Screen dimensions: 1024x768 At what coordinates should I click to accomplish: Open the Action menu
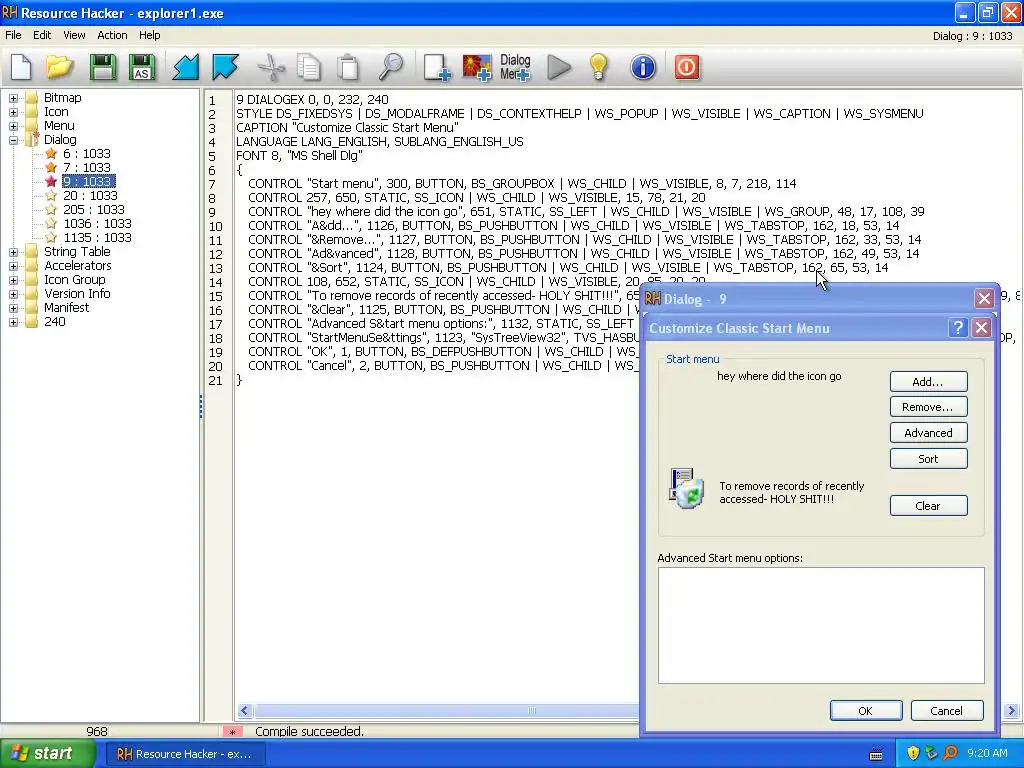tap(112, 35)
